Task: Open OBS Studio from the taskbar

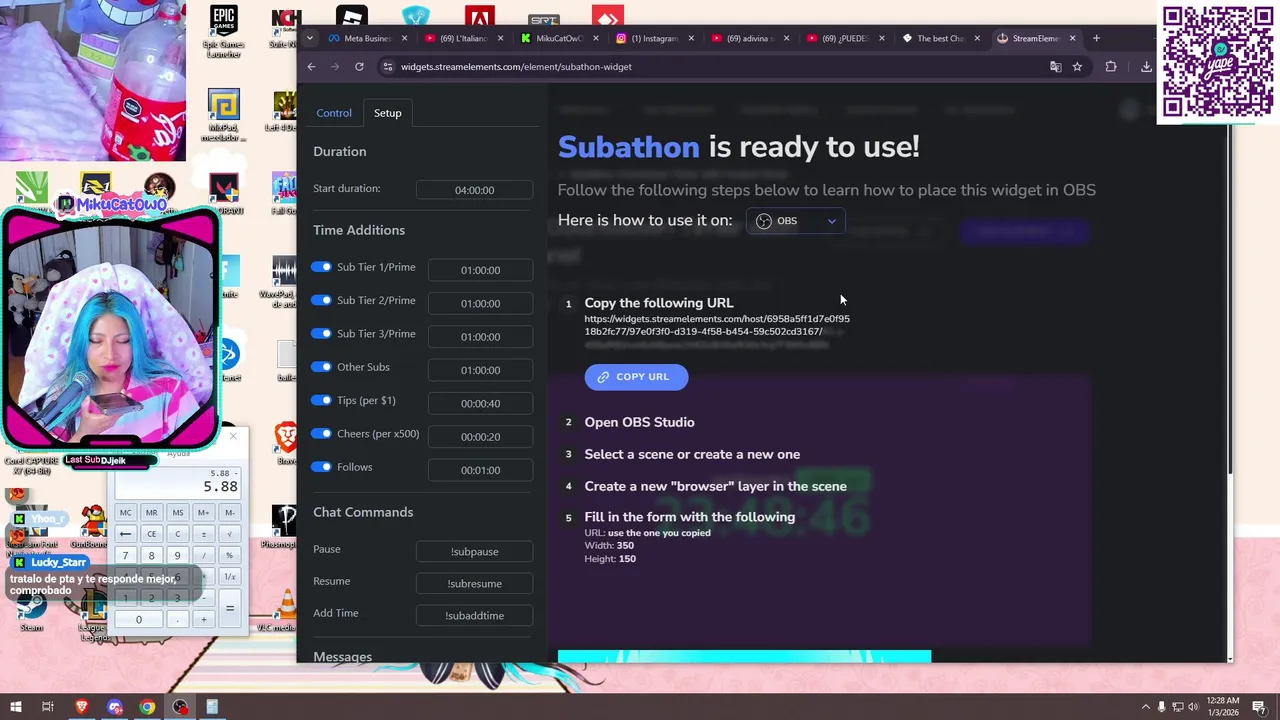Action: [x=180, y=707]
